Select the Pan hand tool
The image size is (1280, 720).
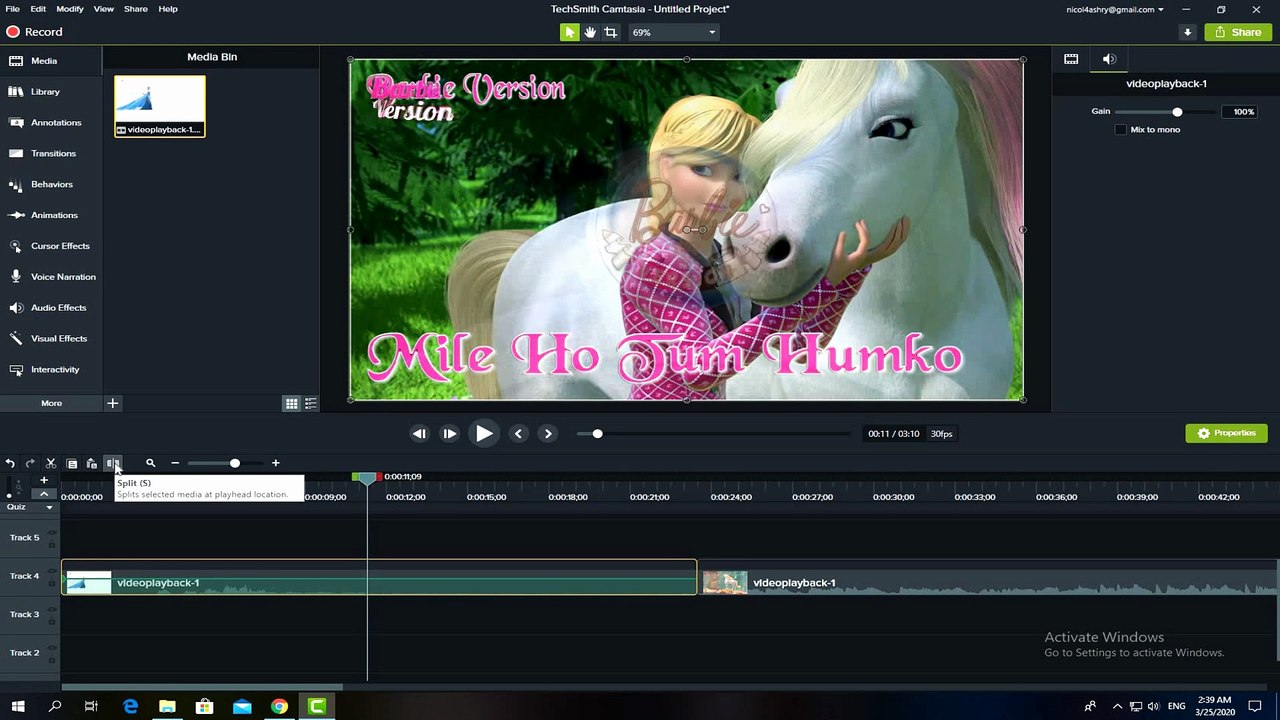(590, 32)
